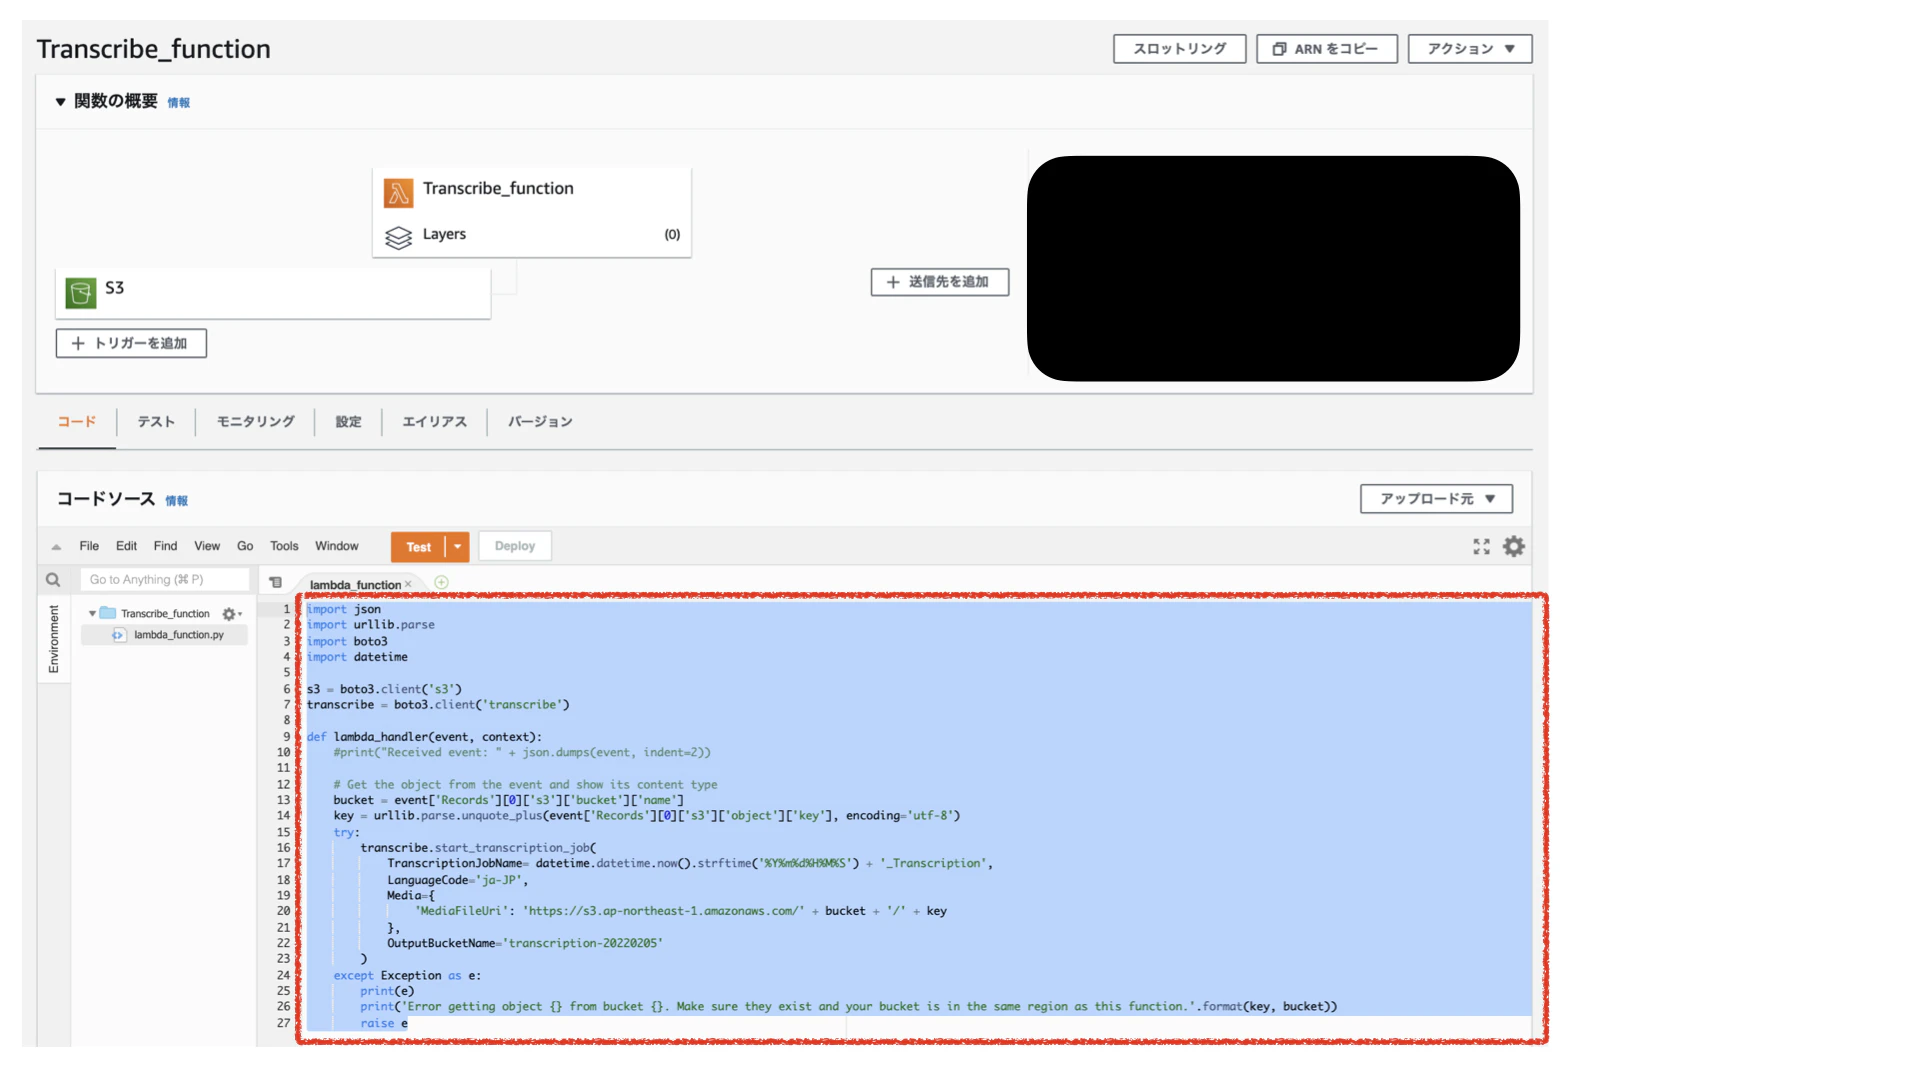Click the Lambda function icon in overview
The height and width of the screenshot is (1080, 1920).
tap(398, 193)
